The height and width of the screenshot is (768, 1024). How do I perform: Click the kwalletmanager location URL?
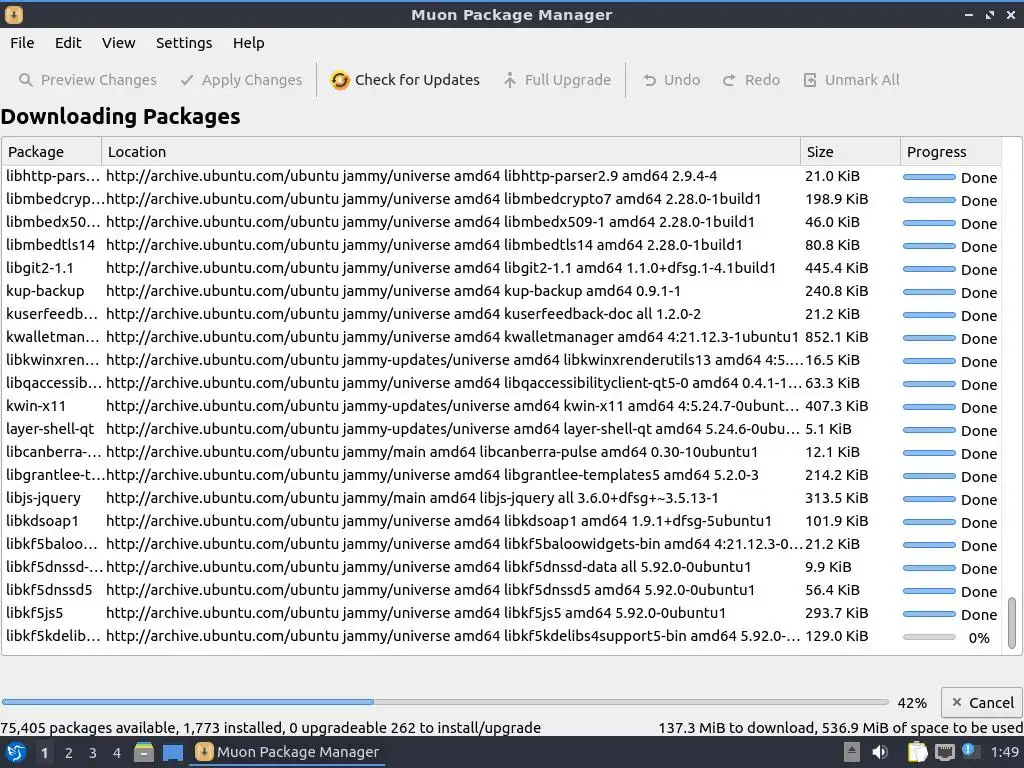[452, 337]
